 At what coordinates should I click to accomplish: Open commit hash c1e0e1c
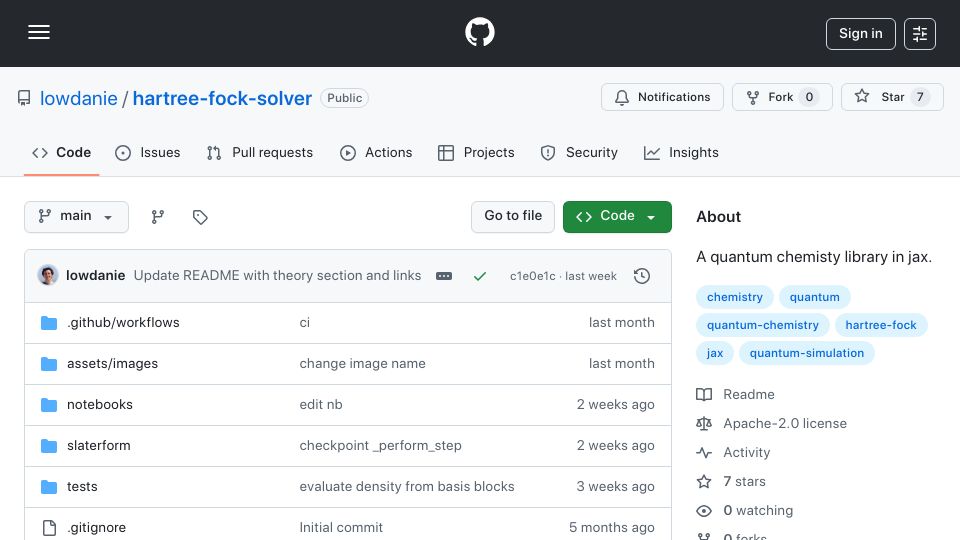(x=533, y=276)
